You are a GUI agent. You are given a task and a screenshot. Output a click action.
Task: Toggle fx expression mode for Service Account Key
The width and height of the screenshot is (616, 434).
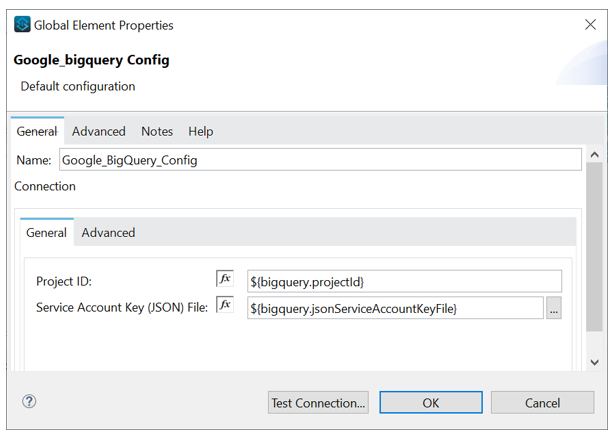click(225, 304)
